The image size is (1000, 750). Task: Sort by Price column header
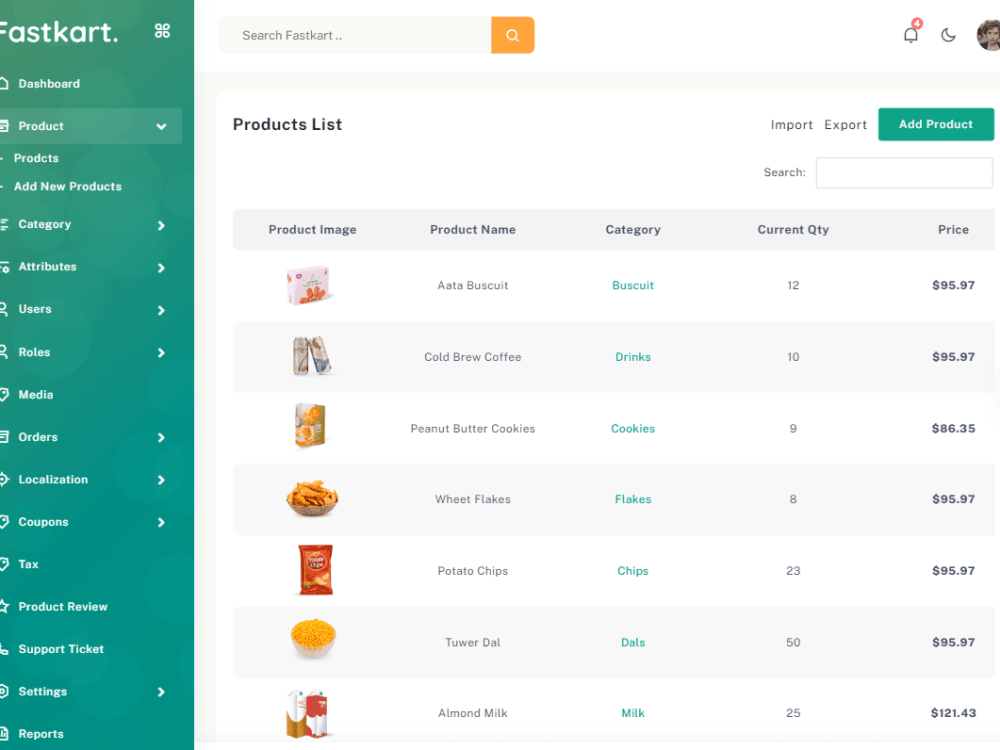(953, 230)
